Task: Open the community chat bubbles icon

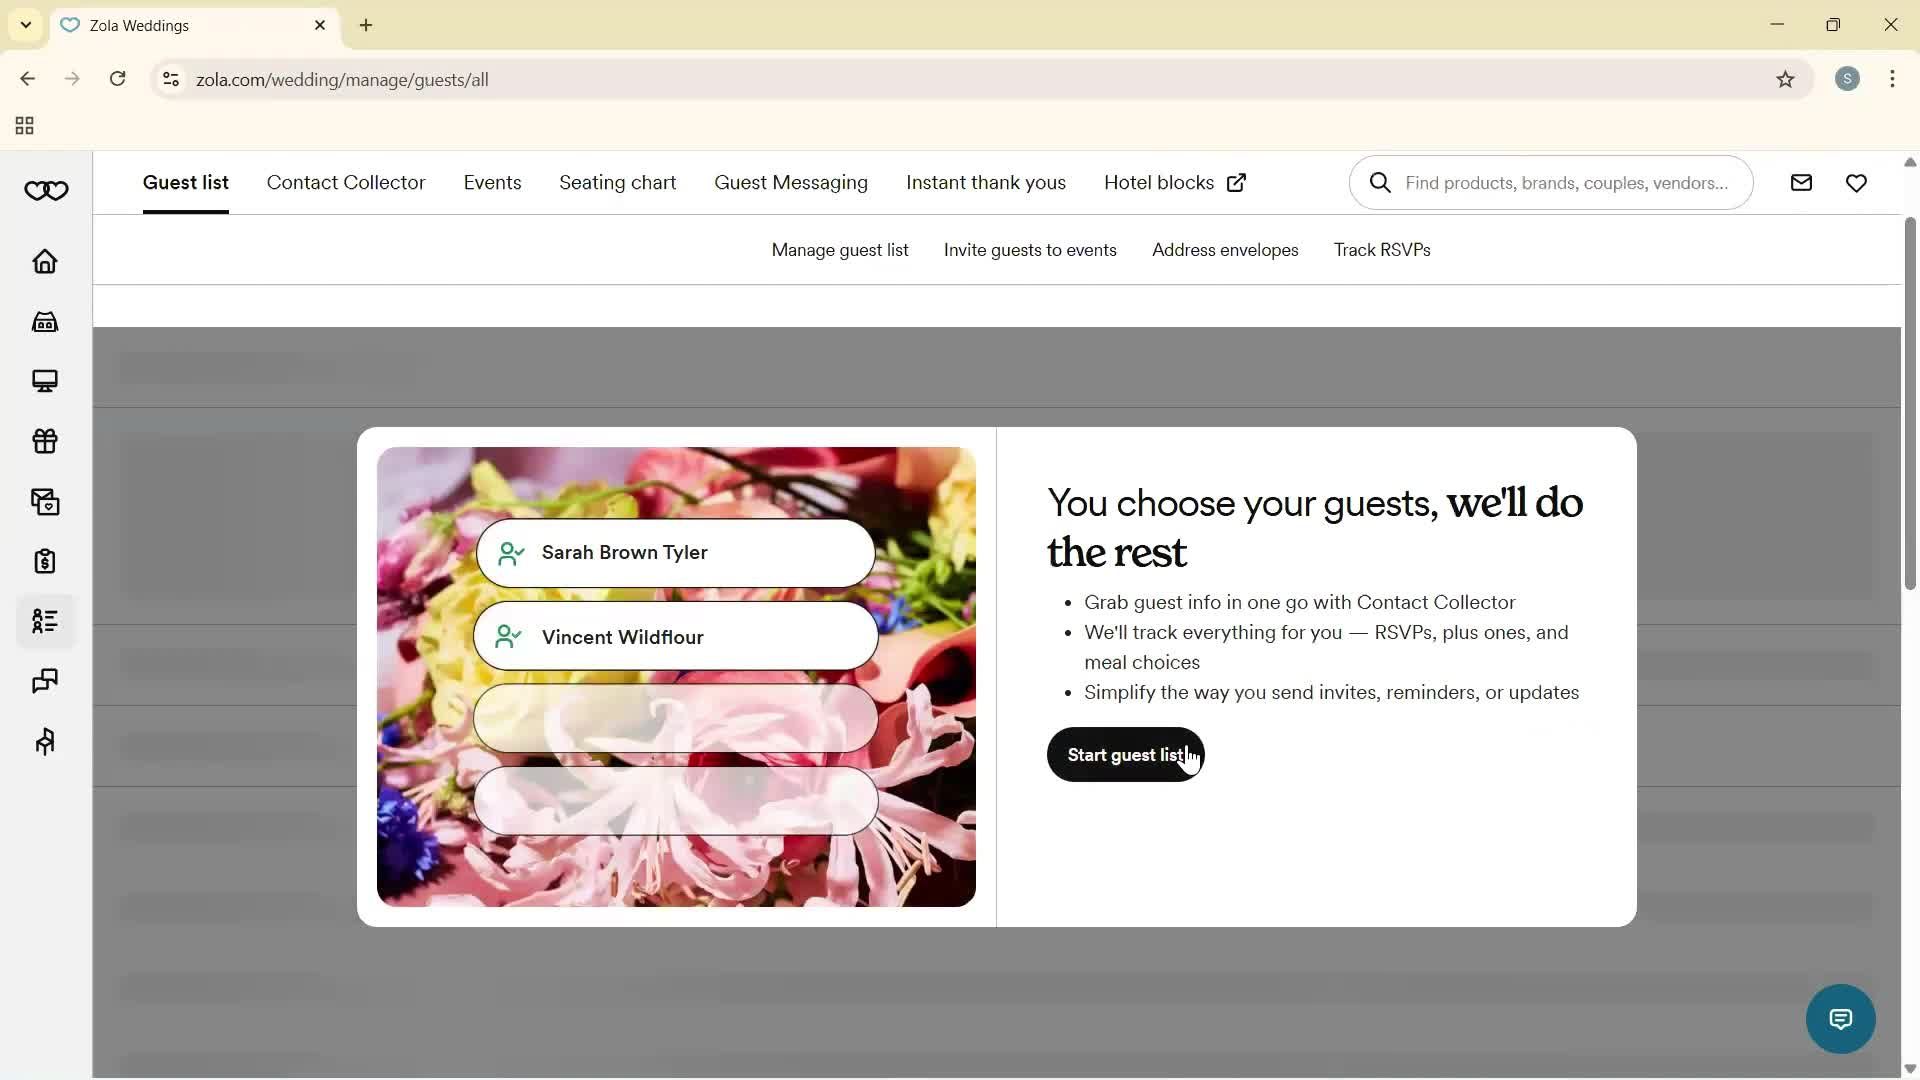Action: [x=45, y=681]
